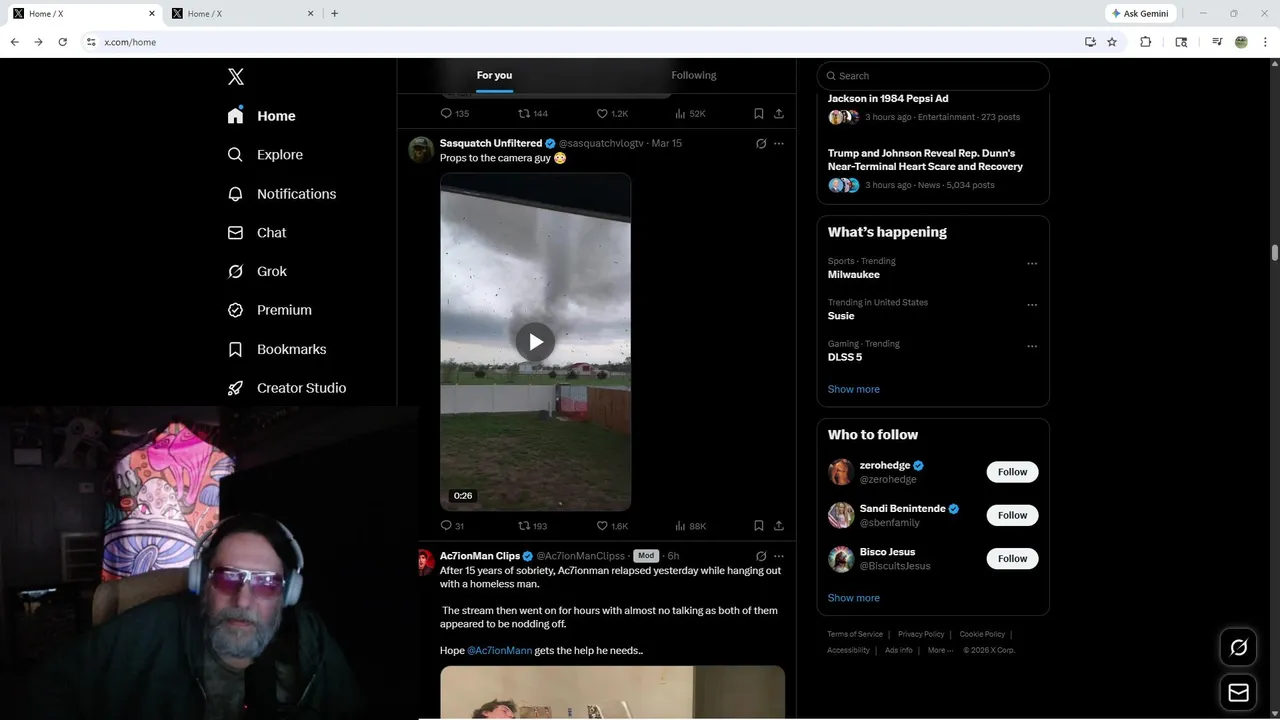The width and height of the screenshot is (1280, 720).
Task: Open Bookmarks in the sidebar
Action: pos(277,349)
